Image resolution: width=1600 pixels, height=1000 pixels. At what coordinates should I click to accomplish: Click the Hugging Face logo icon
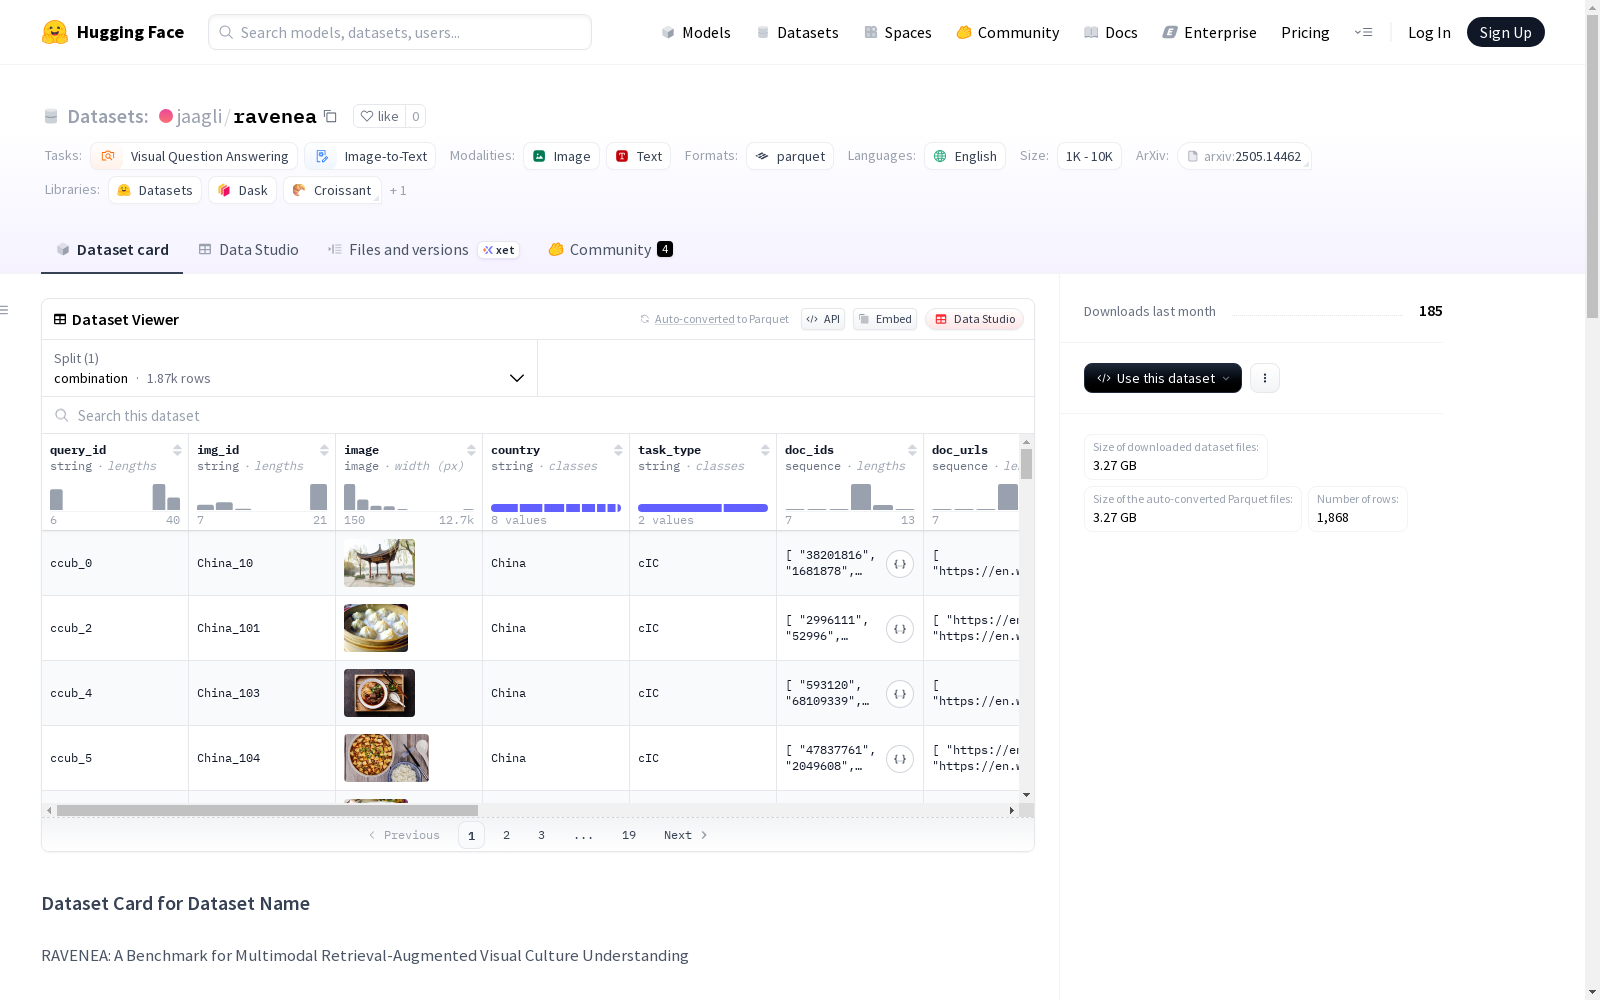[x=55, y=32]
